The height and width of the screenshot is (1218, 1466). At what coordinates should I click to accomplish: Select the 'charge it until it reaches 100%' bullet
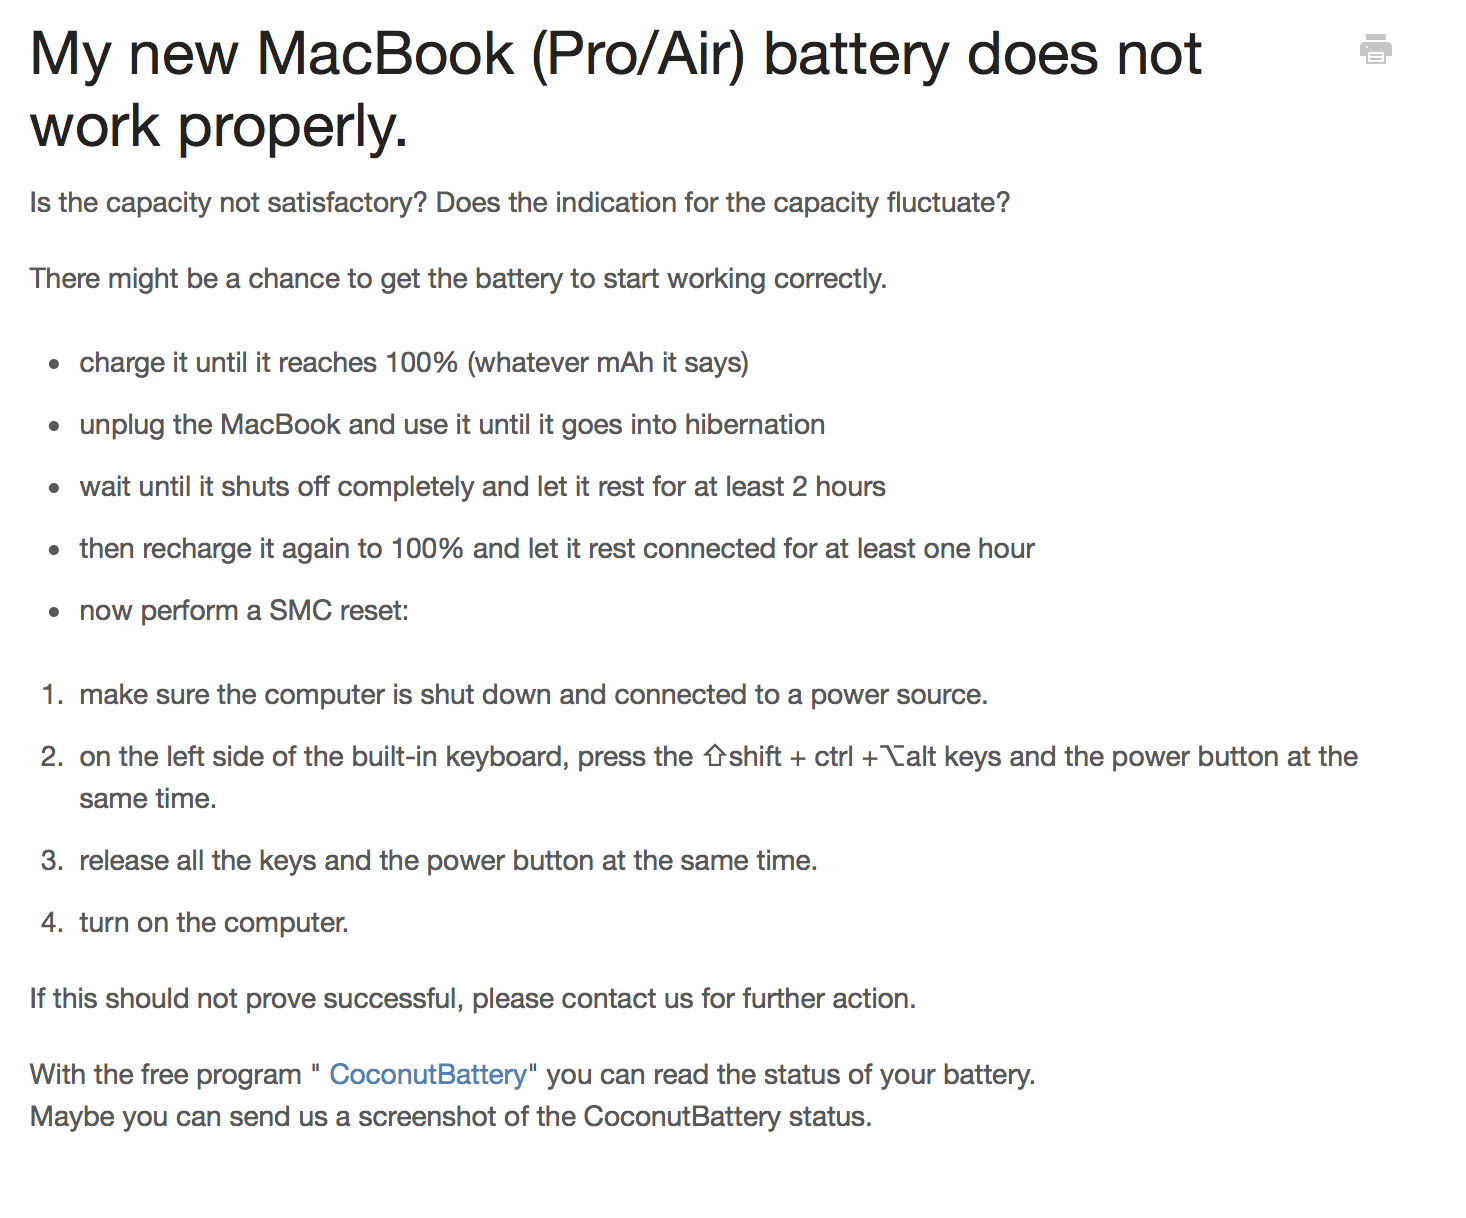(x=414, y=362)
